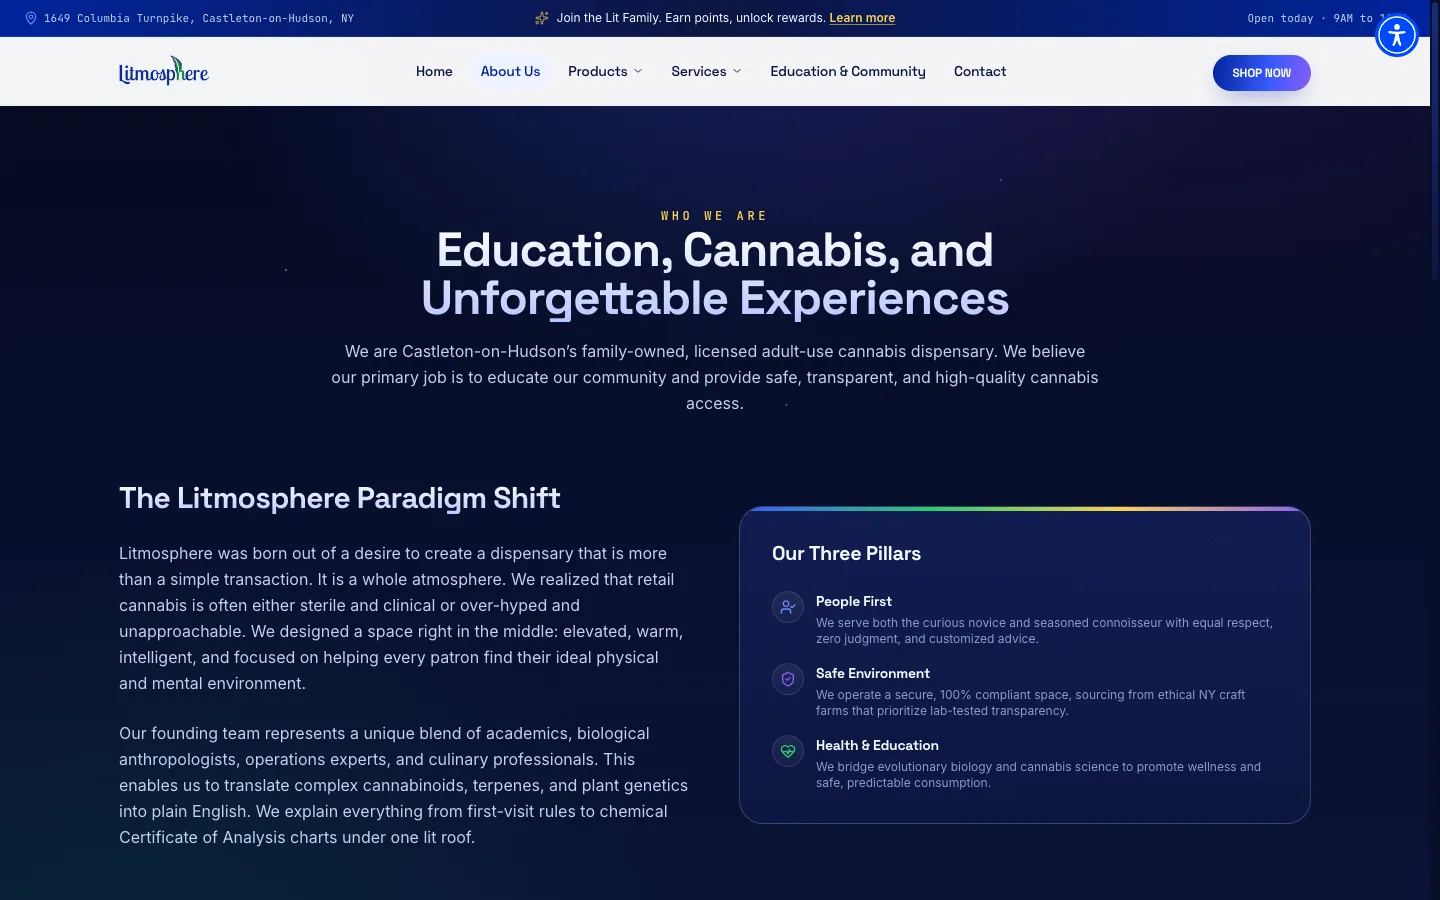Click the Health & Education title
The image size is (1440, 900).
(x=877, y=745)
